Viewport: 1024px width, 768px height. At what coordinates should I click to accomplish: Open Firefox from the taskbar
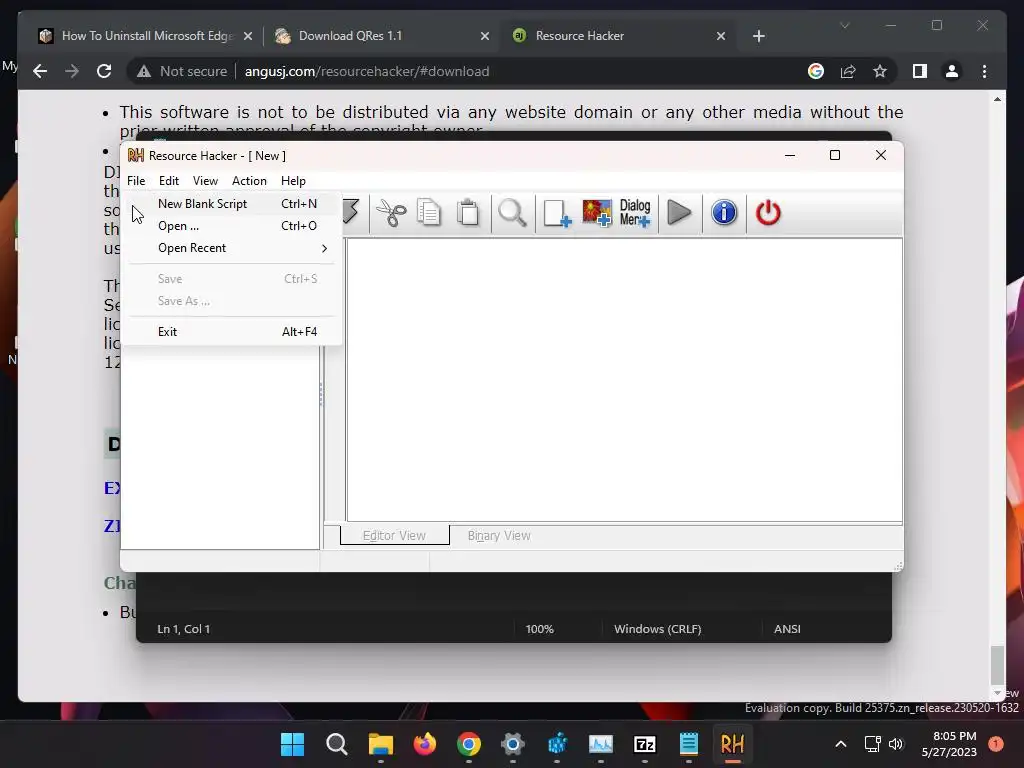(424, 744)
